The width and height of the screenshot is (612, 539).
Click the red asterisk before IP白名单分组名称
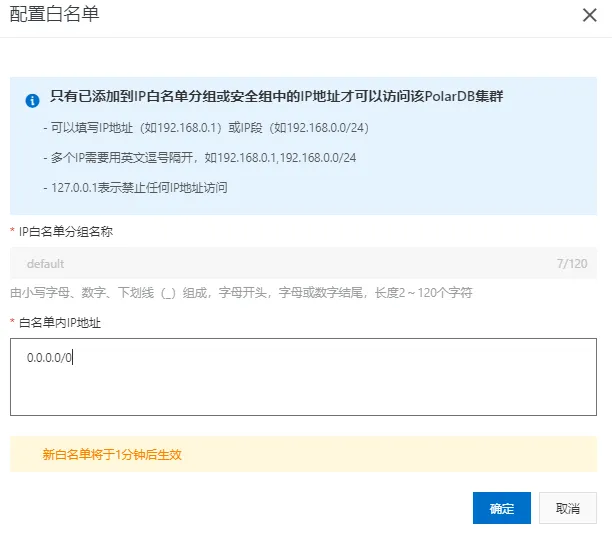tap(13, 232)
